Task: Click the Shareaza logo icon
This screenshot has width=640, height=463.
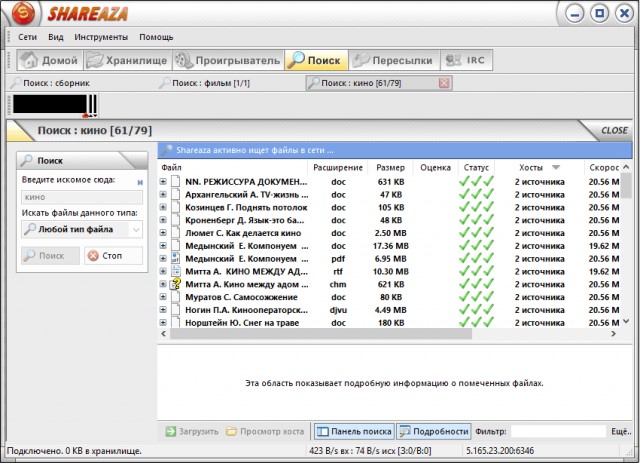Action: point(24,13)
